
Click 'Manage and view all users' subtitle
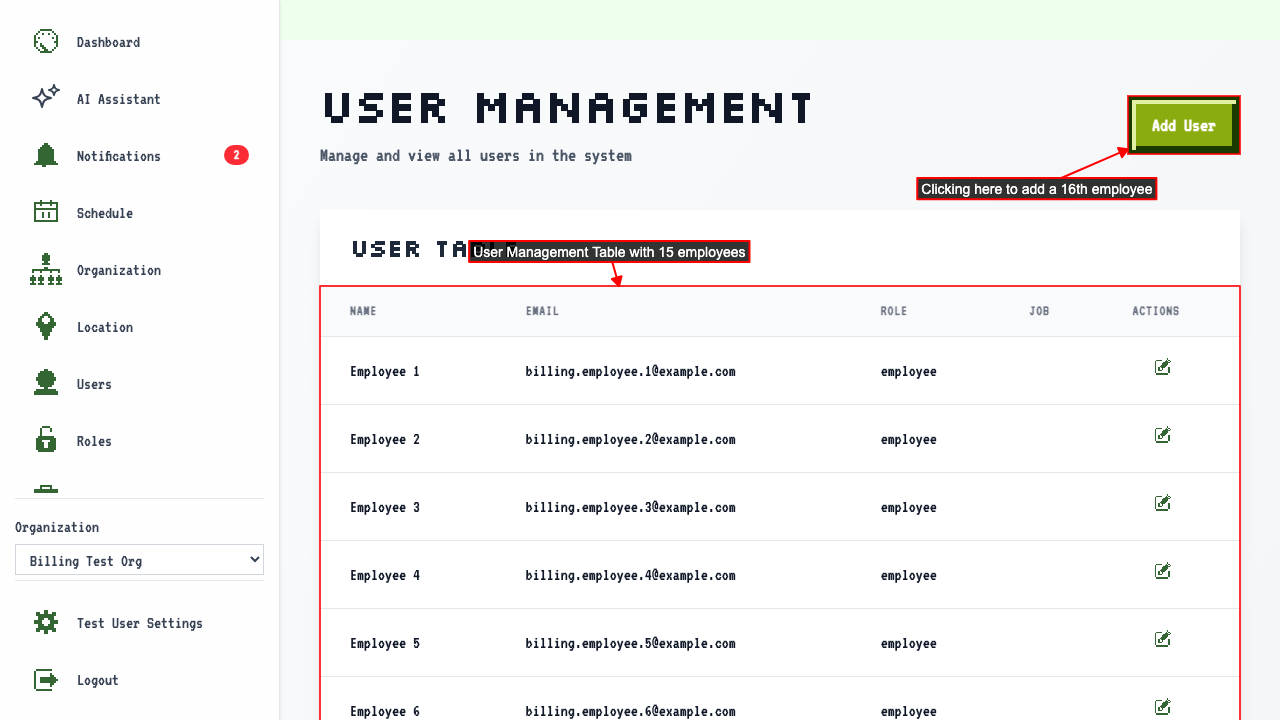point(476,156)
